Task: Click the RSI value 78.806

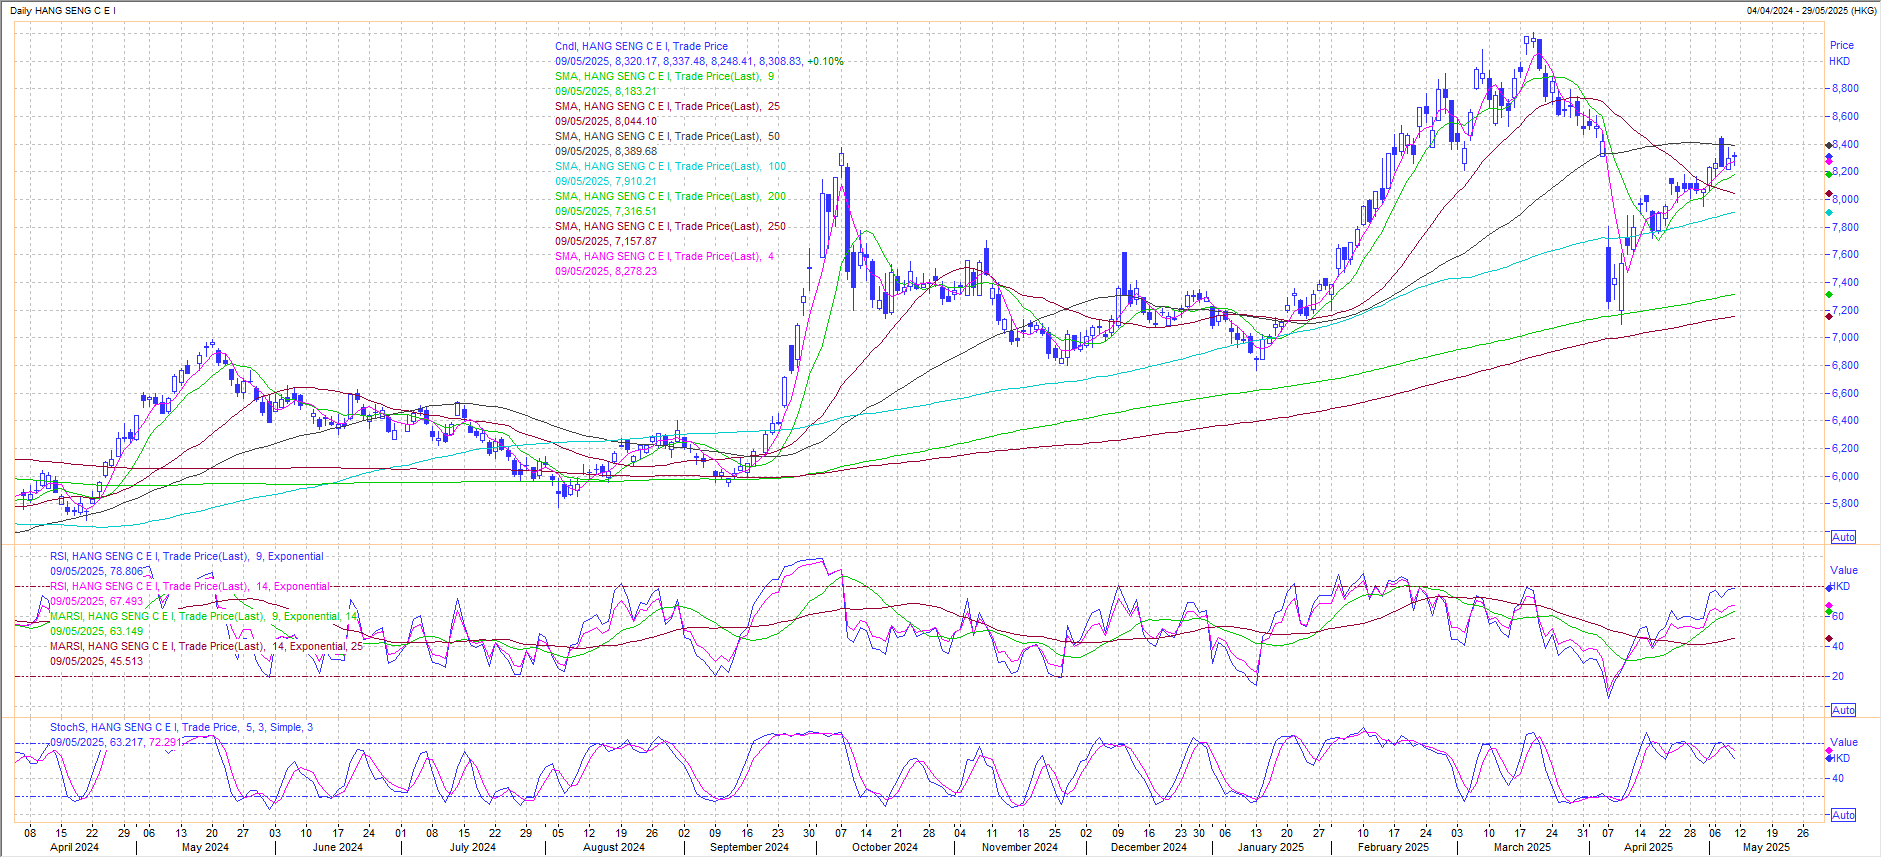Action: tap(127, 571)
